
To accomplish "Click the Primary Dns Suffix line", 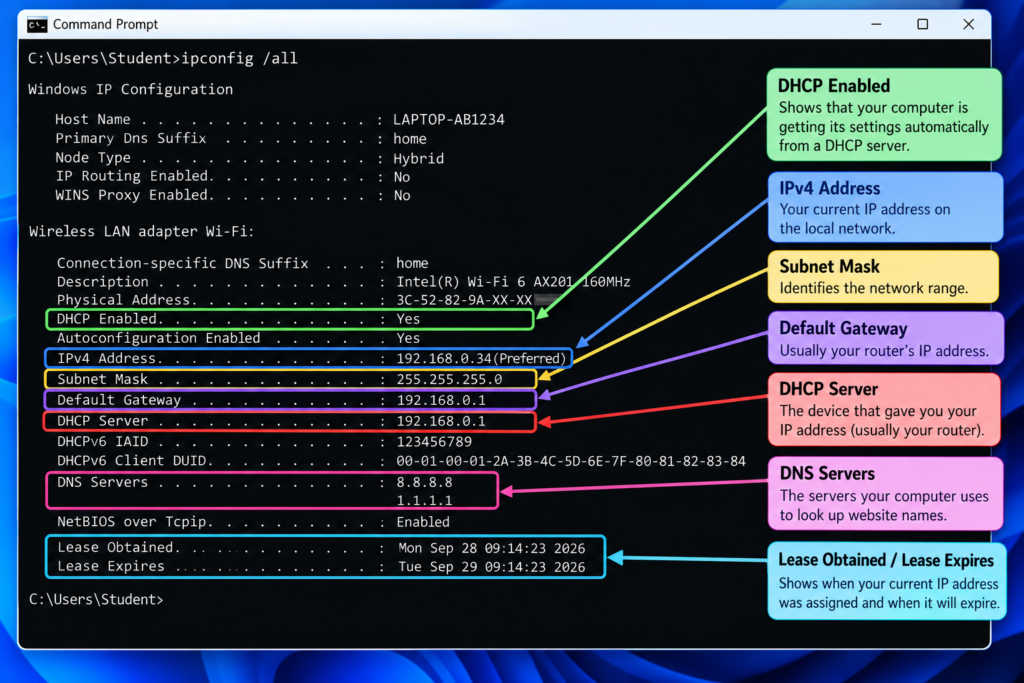I will click(241, 138).
